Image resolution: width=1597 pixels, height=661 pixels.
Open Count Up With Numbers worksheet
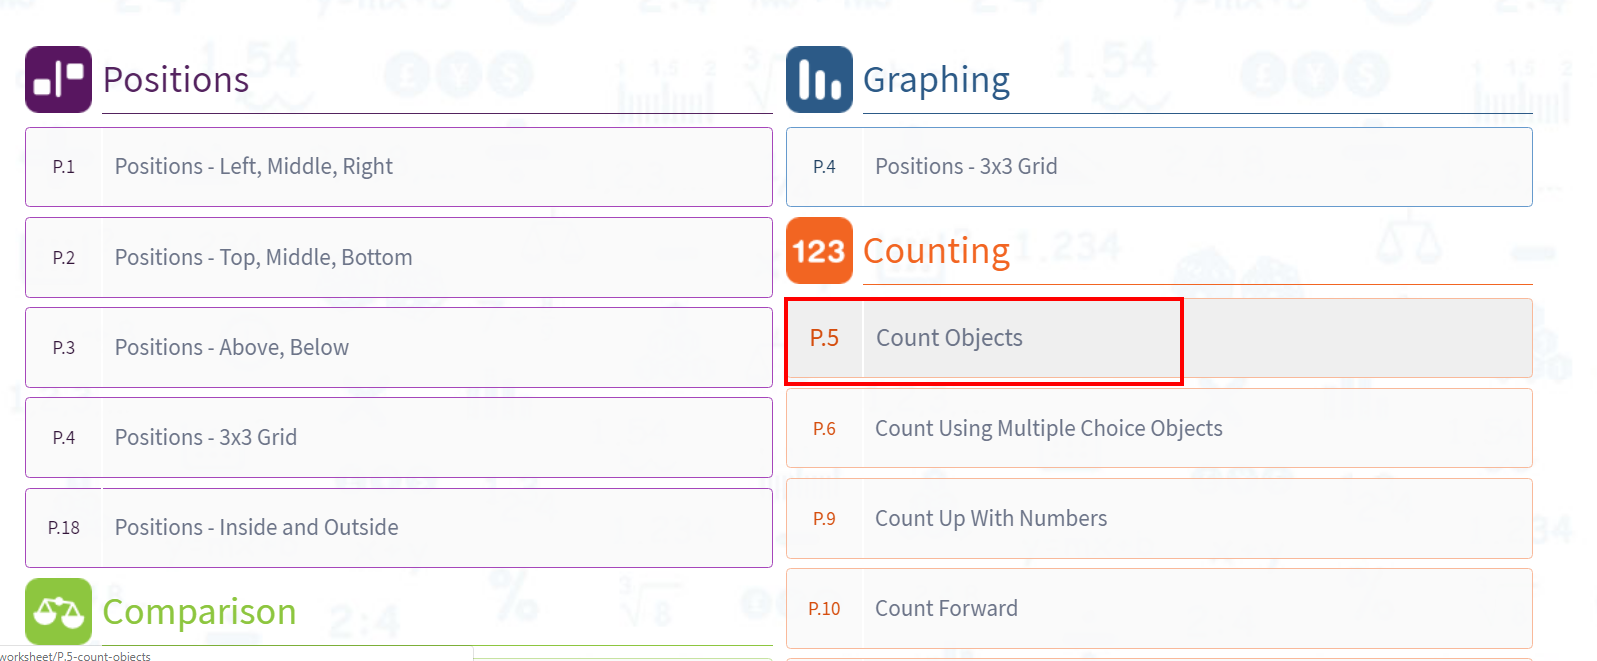click(991, 519)
